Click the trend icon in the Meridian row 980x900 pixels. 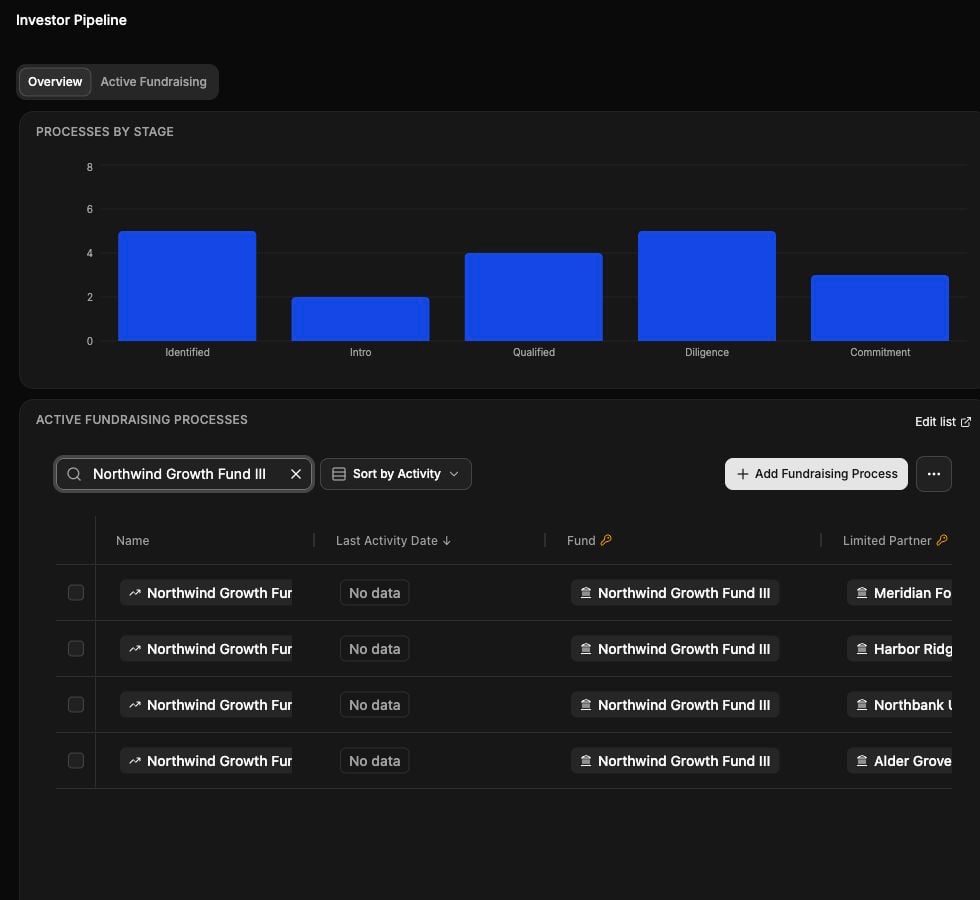pyautogui.click(x=134, y=593)
